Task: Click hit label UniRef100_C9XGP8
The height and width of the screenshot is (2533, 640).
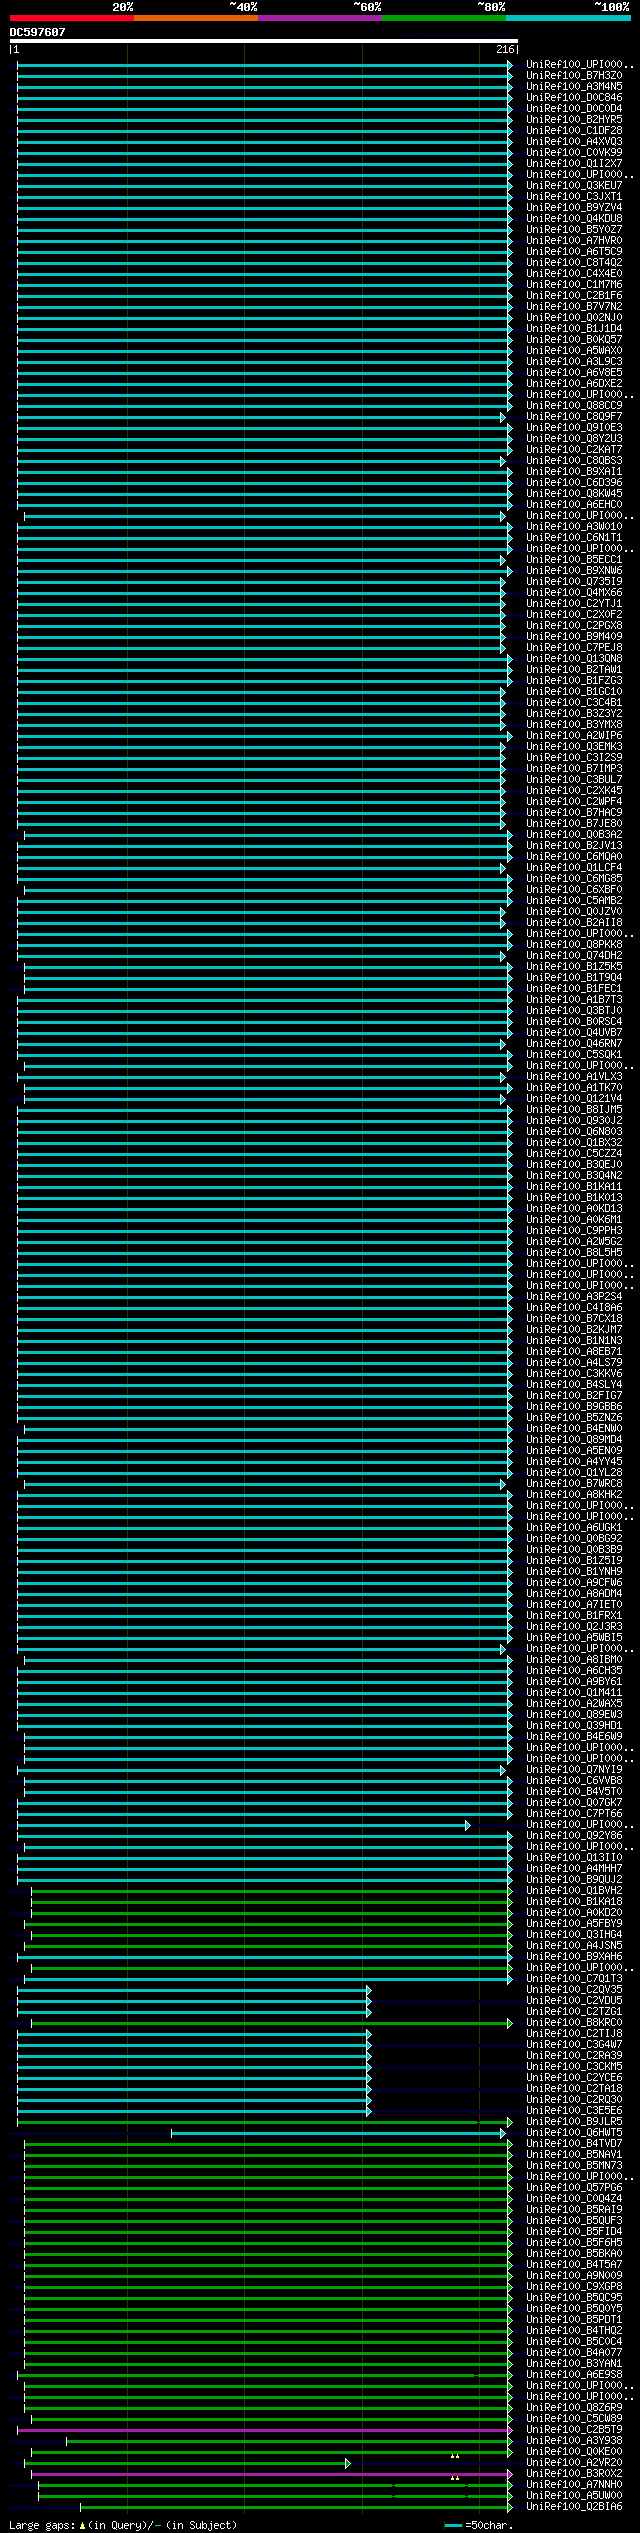Action: [x=574, y=2286]
